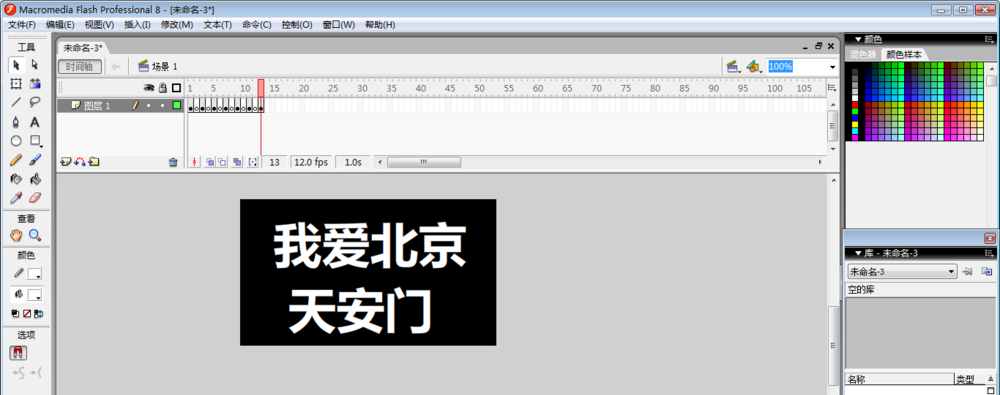Sort library by 名称 column header
Viewport: 1000px width, 395px height.
[x=899, y=380]
